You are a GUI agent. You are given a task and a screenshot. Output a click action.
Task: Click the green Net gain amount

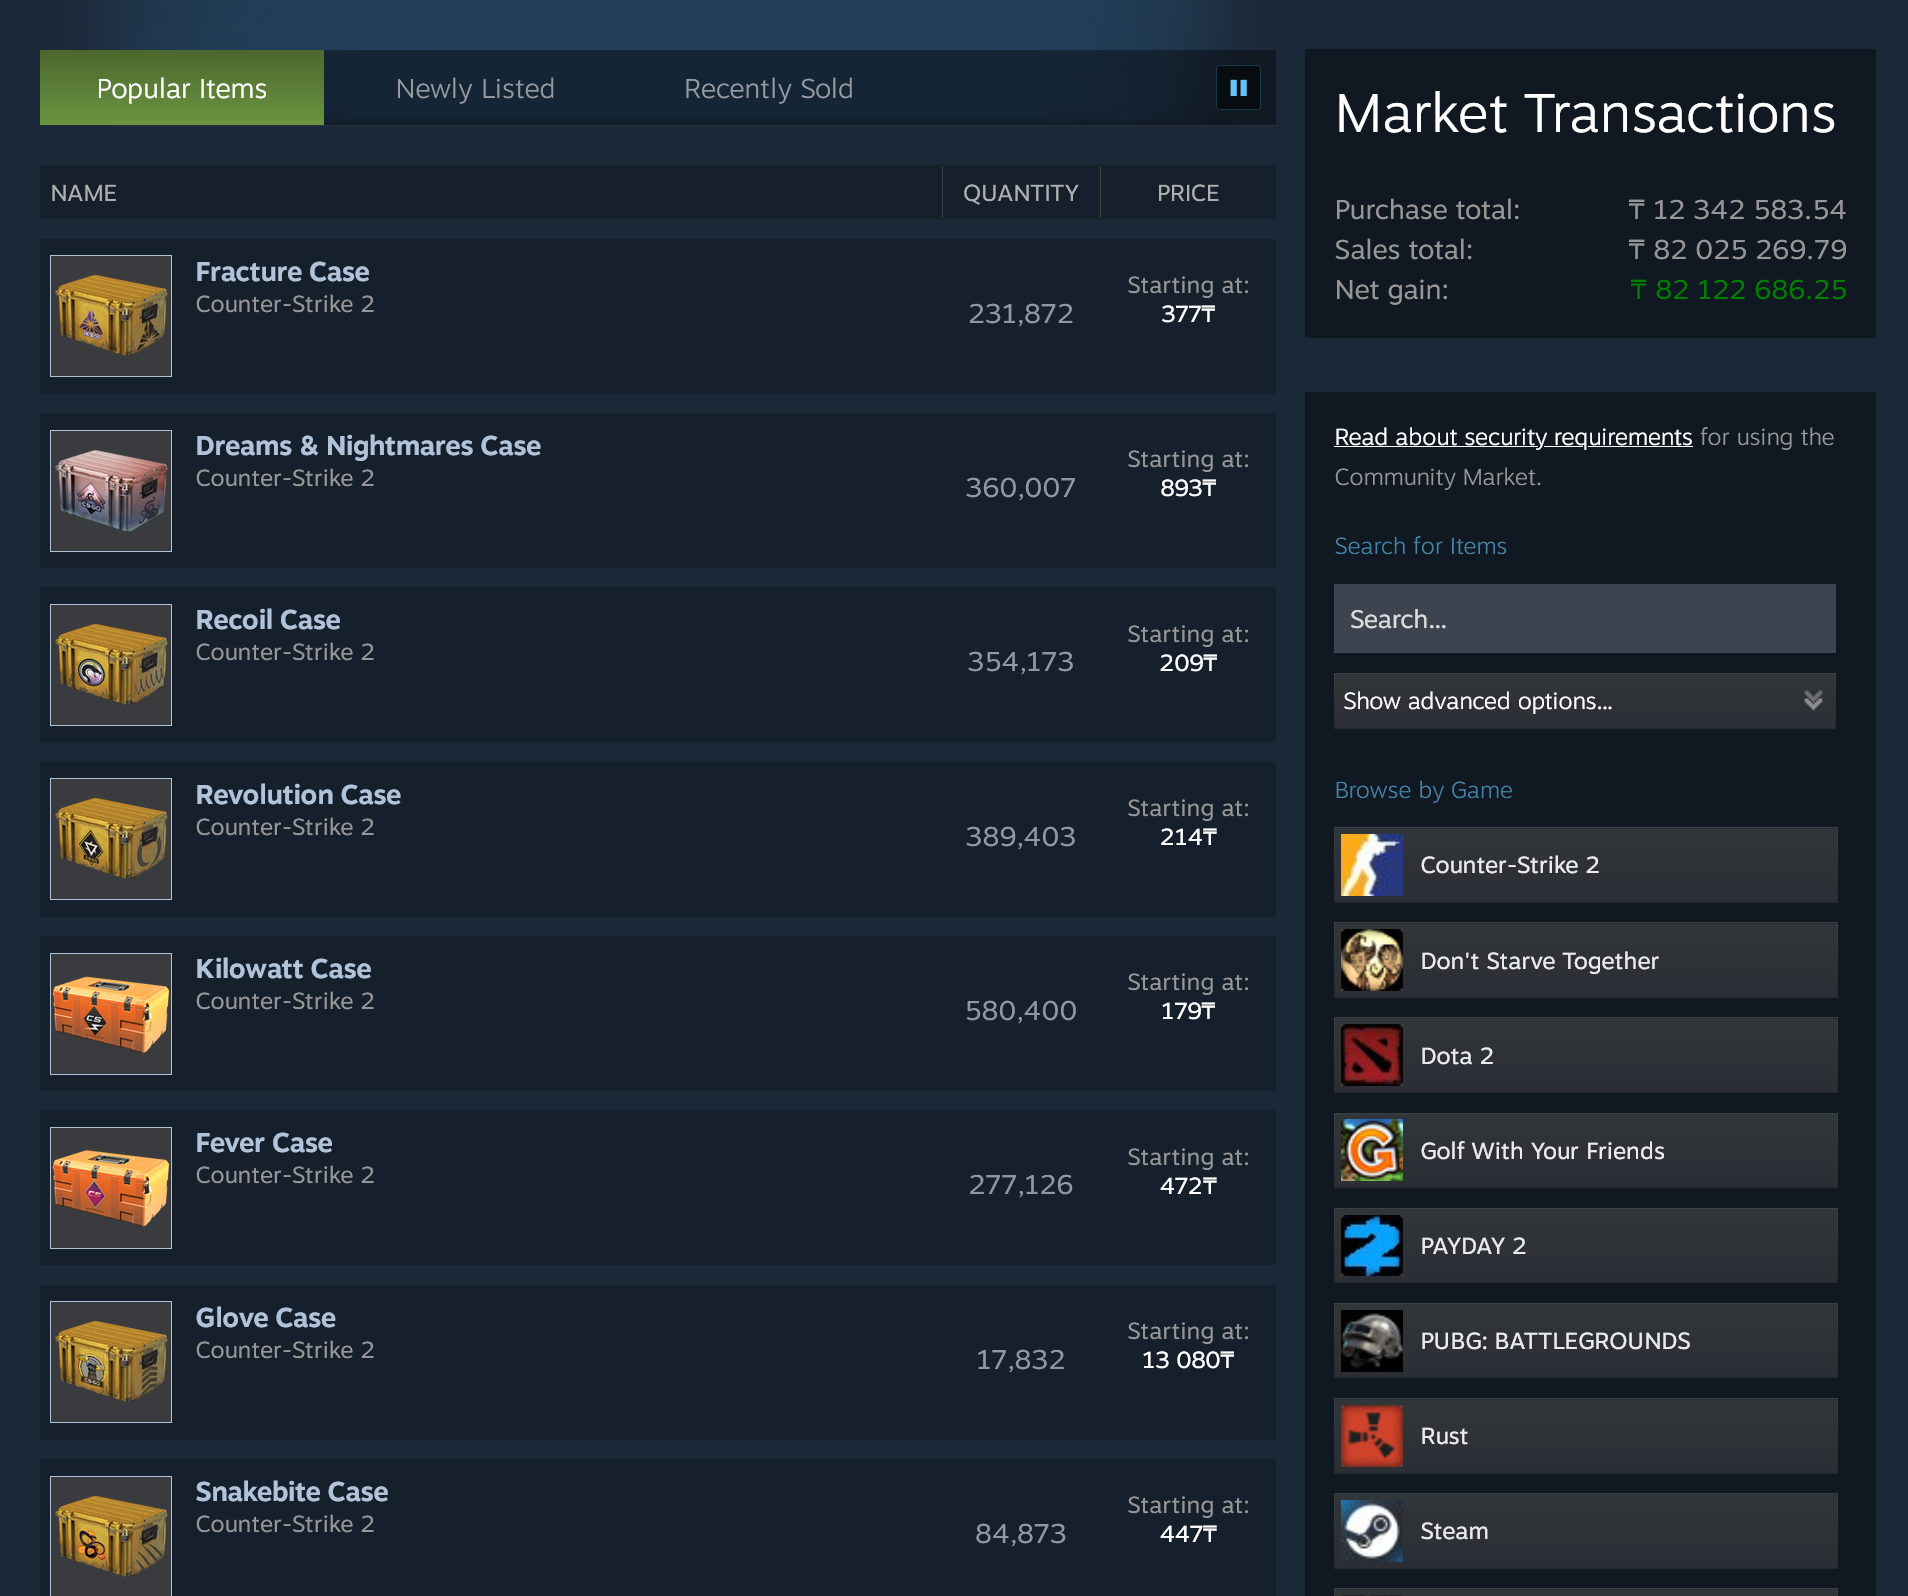[1738, 290]
